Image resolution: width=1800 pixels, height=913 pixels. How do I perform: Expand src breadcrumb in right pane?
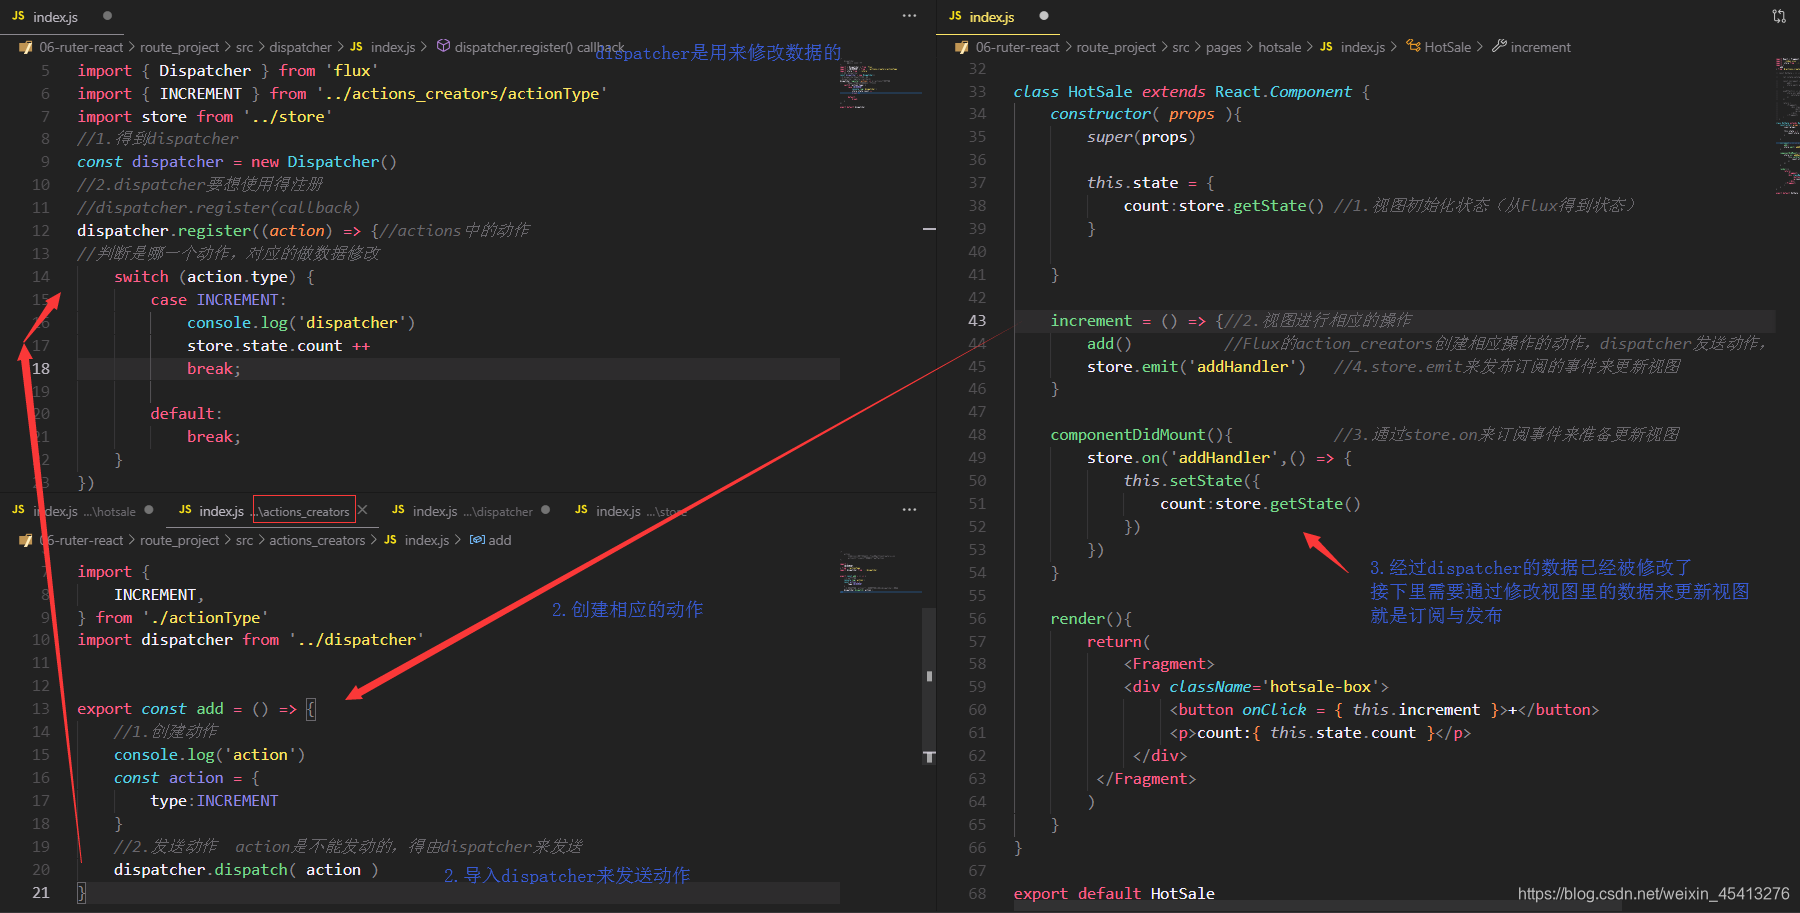1181,47
